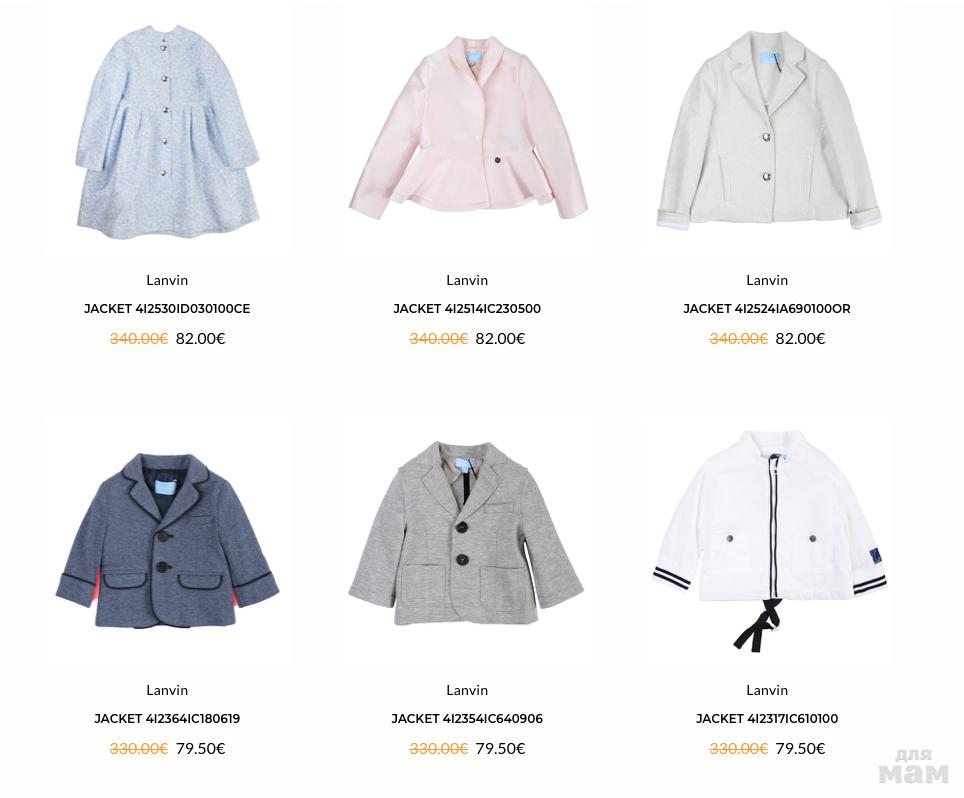The image size is (964, 798).
Task: Click the 82.00€ price under pink jacket
Action: (x=500, y=339)
